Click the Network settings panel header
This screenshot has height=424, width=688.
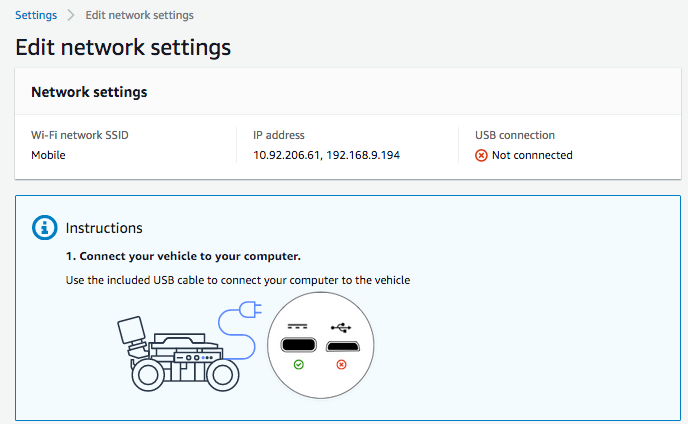coord(89,92)
